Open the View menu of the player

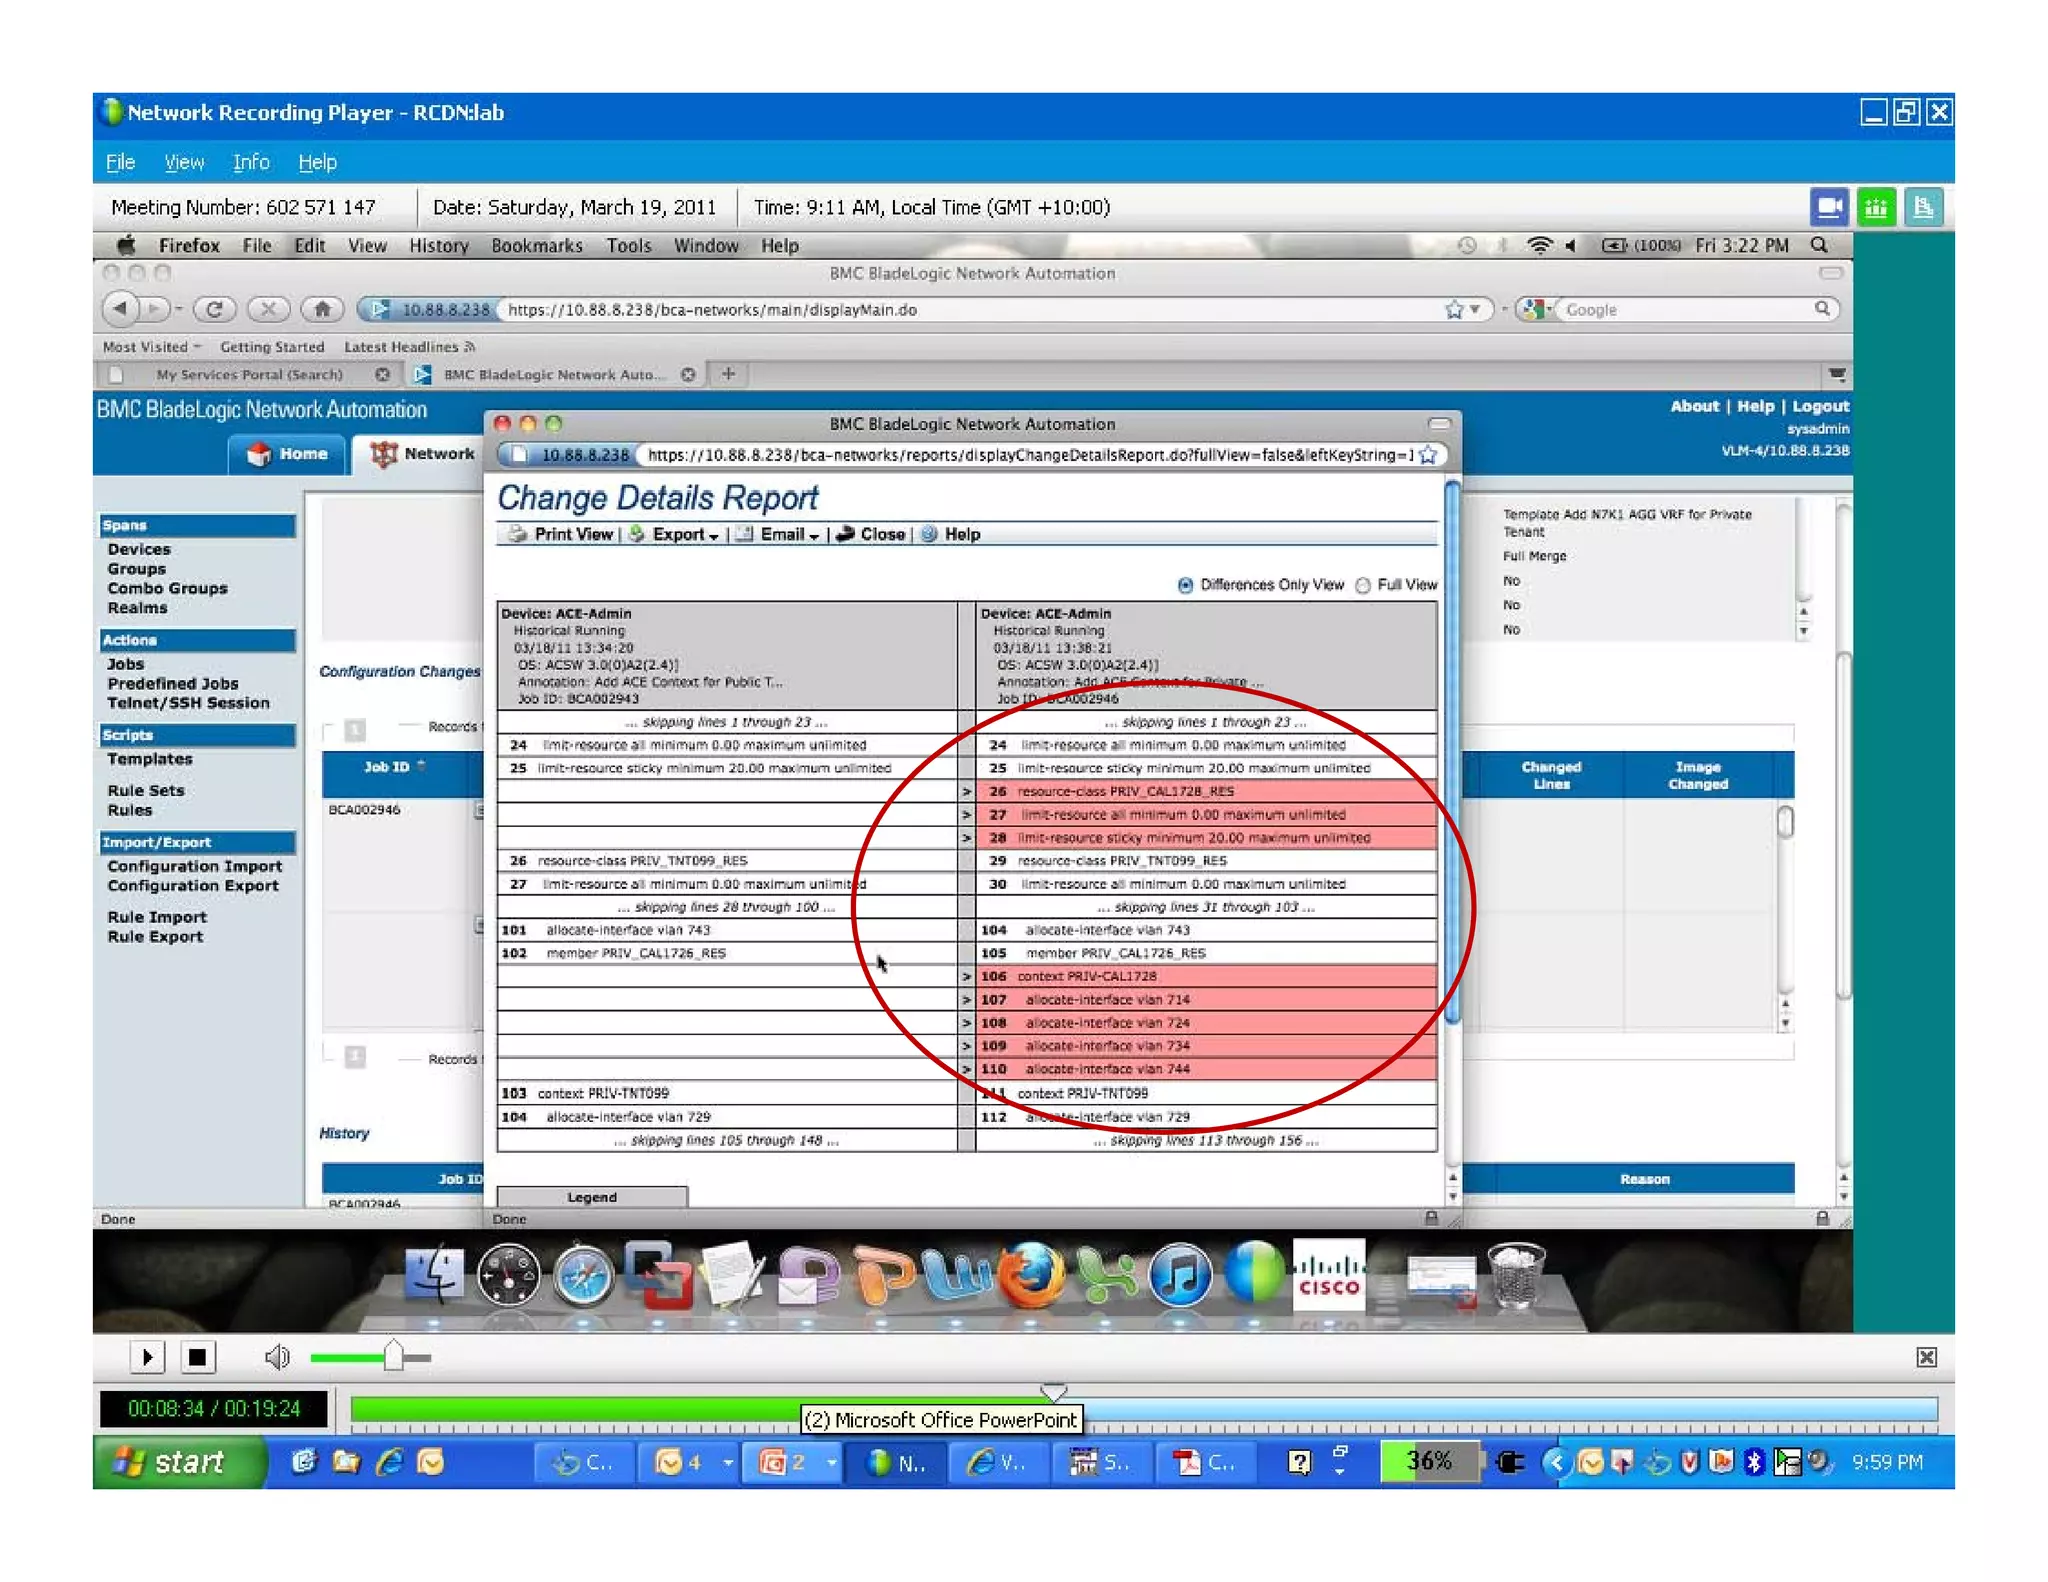(184, 162)
